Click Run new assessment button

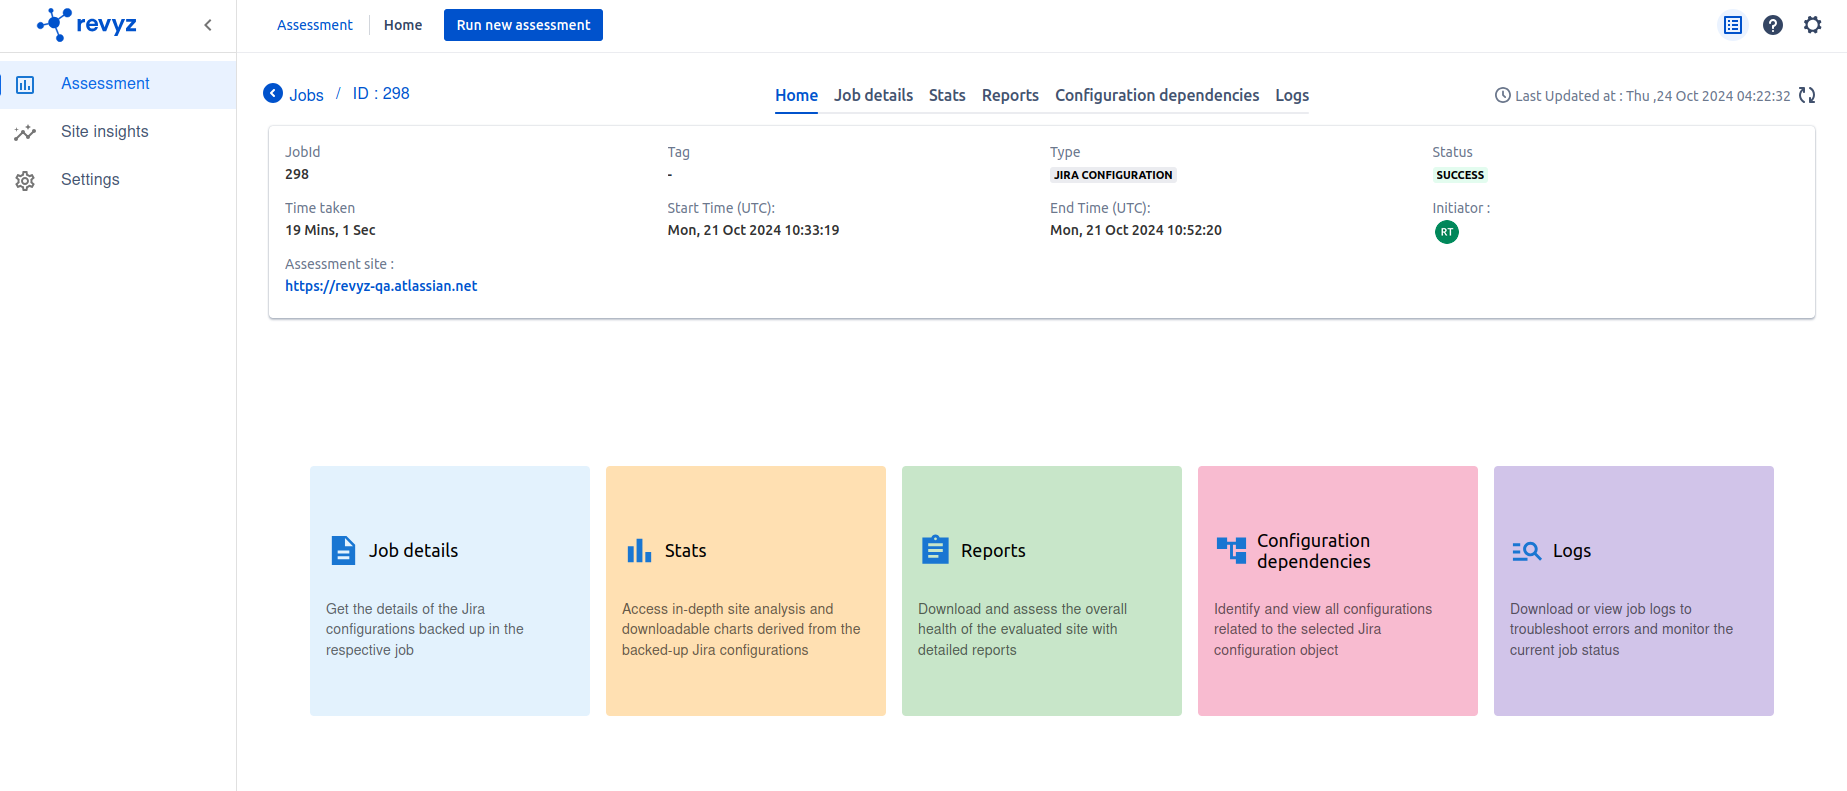pos(523,25)
